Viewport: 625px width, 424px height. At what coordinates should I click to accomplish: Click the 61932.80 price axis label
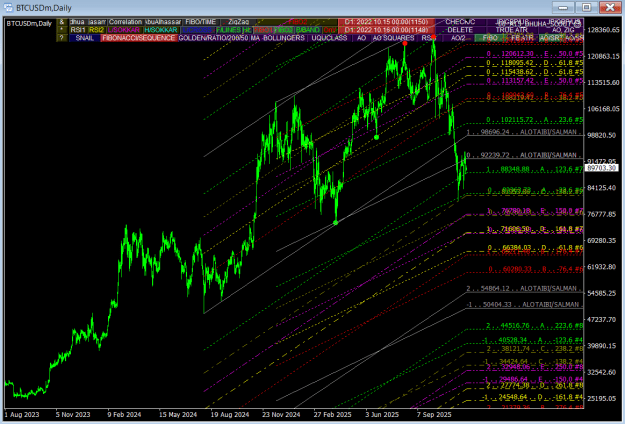(603, 267)
